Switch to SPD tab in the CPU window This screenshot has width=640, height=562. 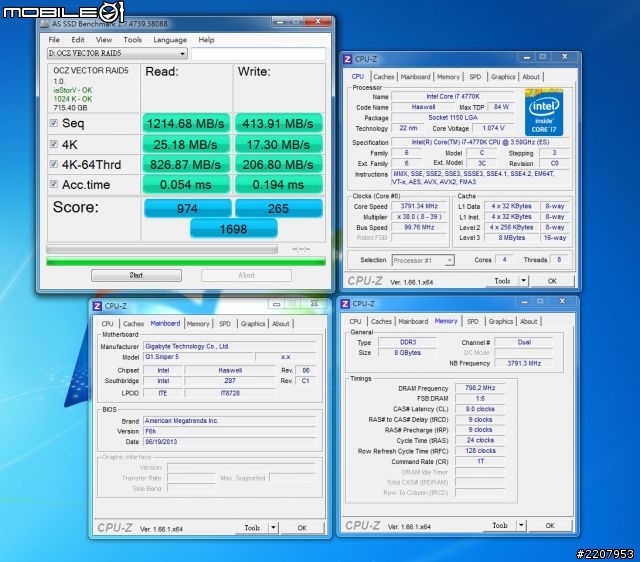coord(475,77)
